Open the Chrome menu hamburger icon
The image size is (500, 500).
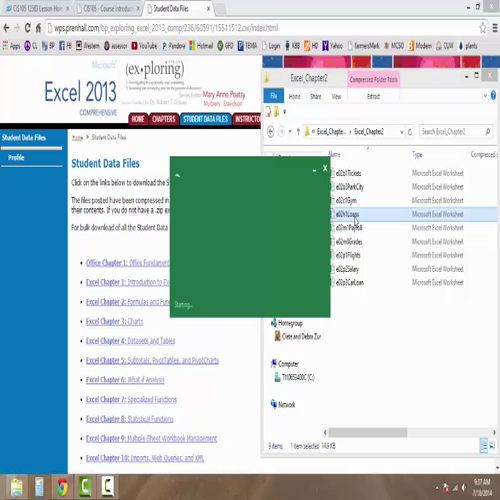coord(495,28)
